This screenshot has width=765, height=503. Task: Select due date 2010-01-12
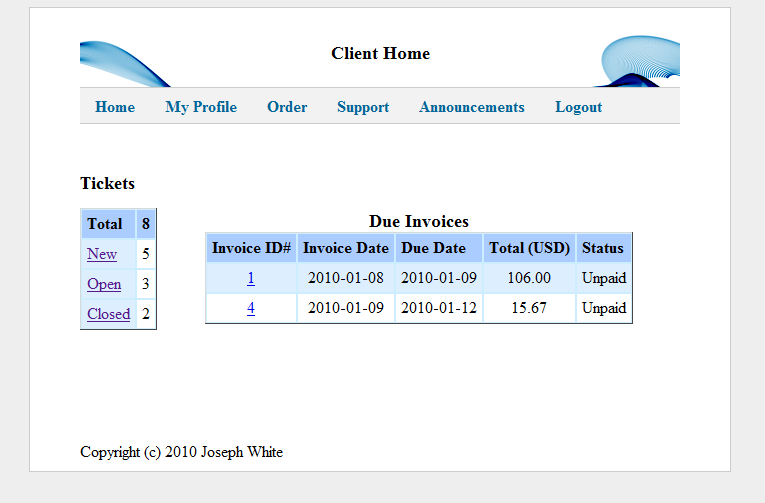pyautogui.click(x=439, y=308)
